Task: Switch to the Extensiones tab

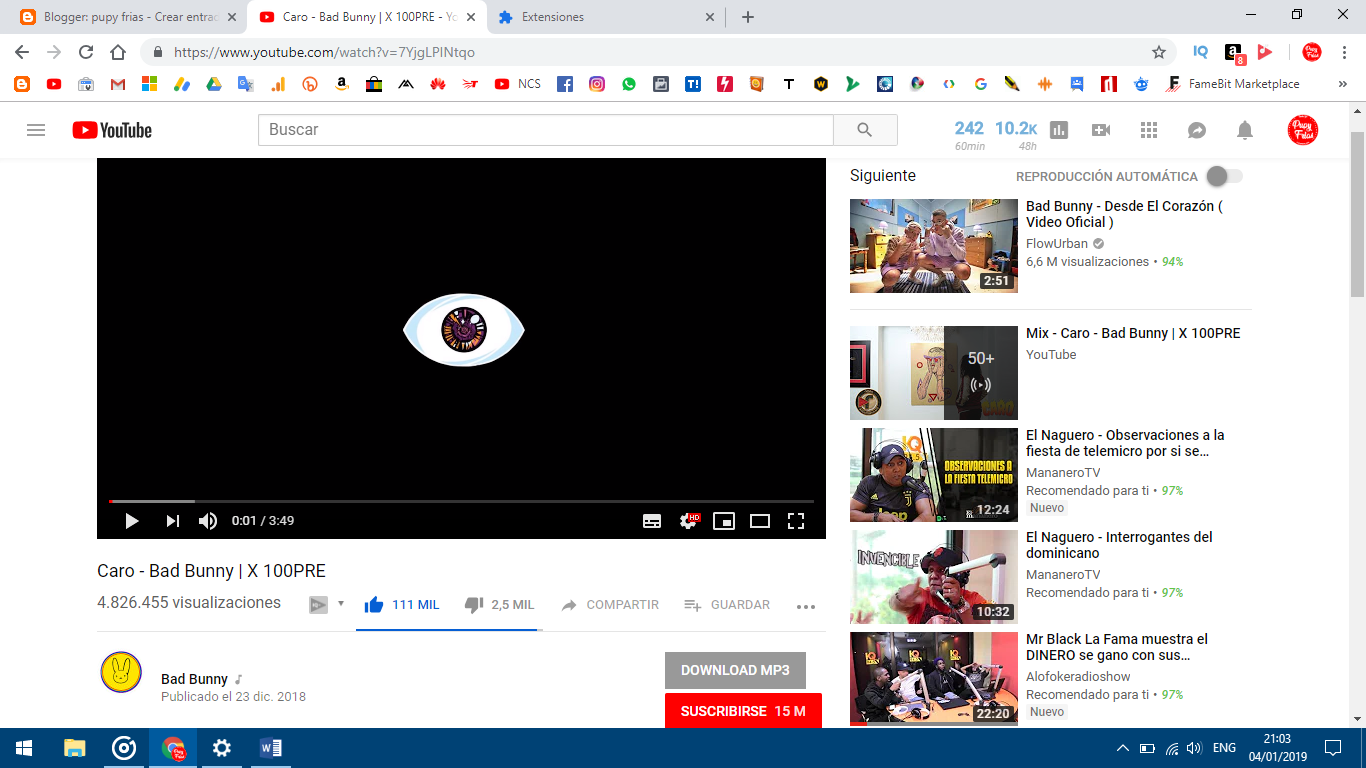Action: coord(606,17)
